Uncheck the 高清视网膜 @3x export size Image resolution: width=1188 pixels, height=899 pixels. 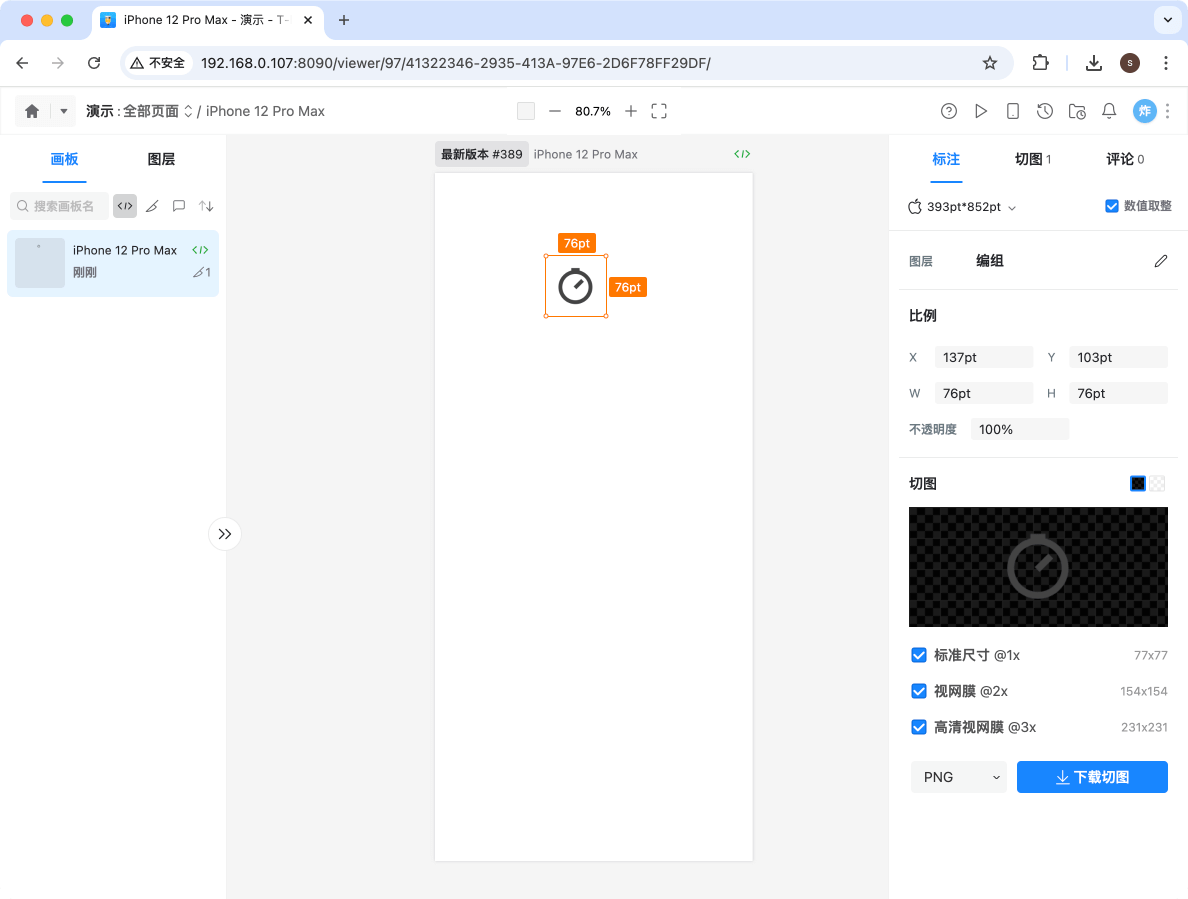tap(918, 727)
